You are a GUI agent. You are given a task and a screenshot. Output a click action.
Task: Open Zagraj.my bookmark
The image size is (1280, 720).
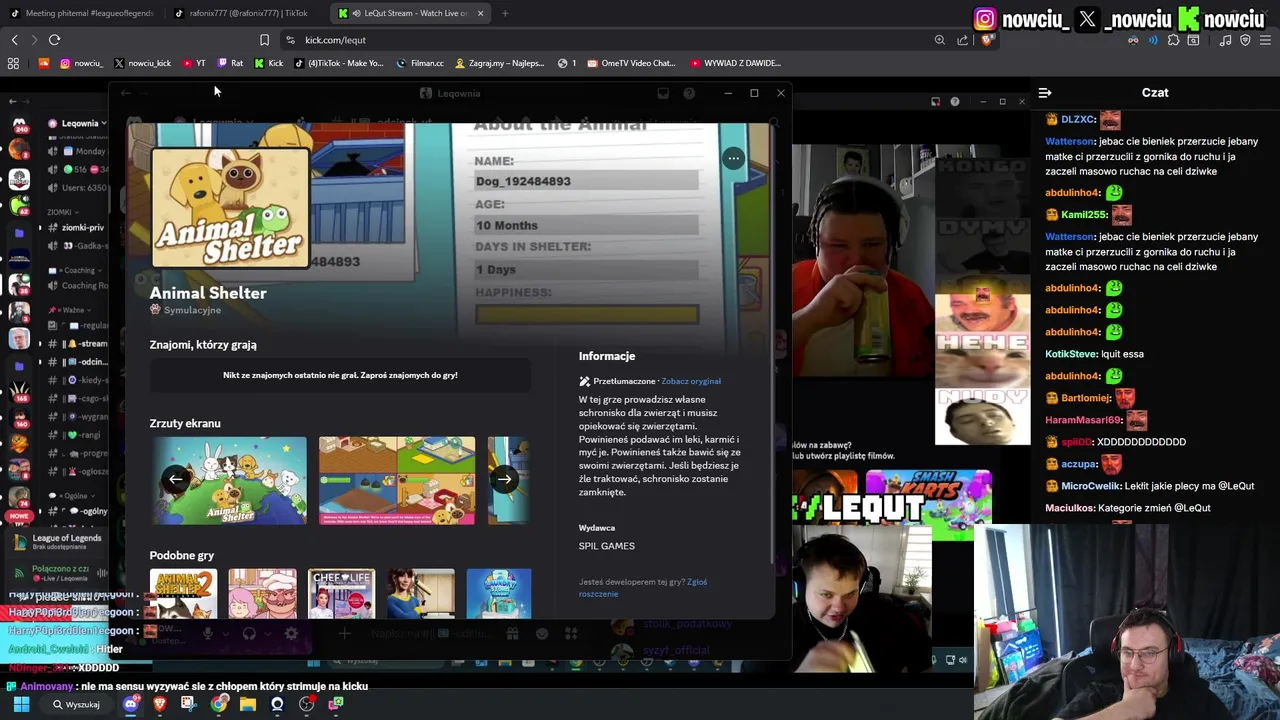coord(499,63)
